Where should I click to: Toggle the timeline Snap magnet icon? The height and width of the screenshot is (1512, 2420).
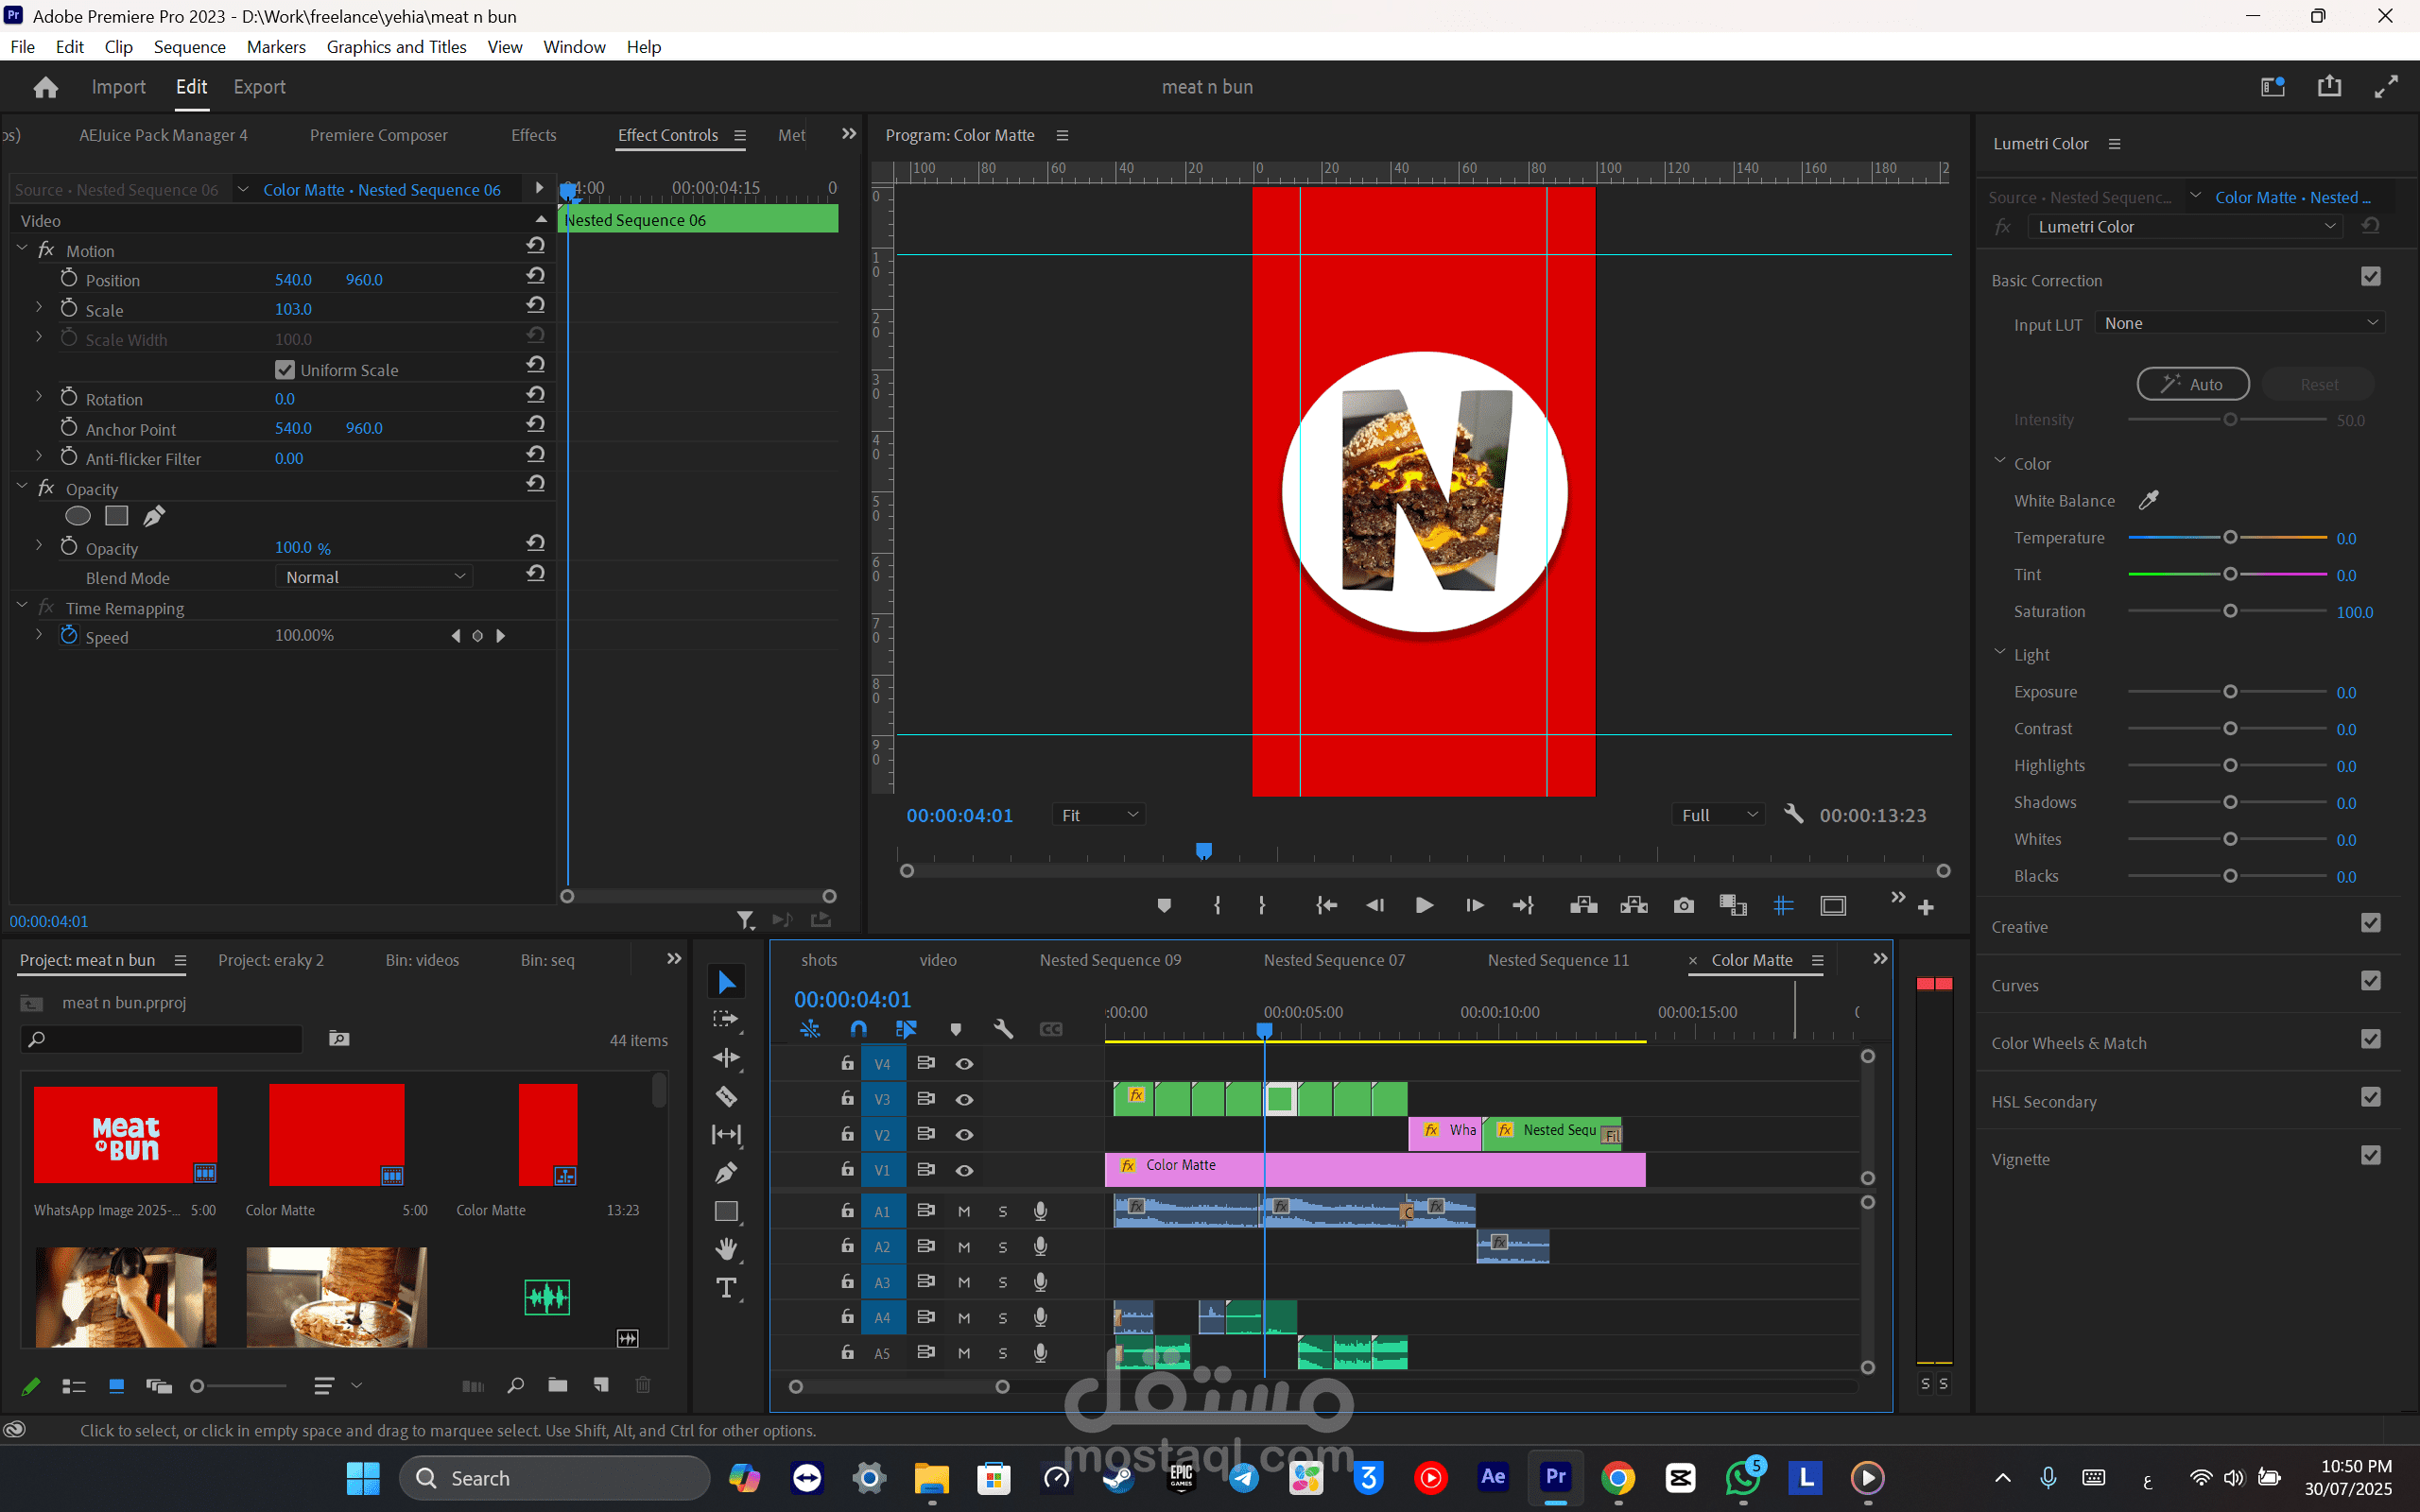tap(858, 1029)
